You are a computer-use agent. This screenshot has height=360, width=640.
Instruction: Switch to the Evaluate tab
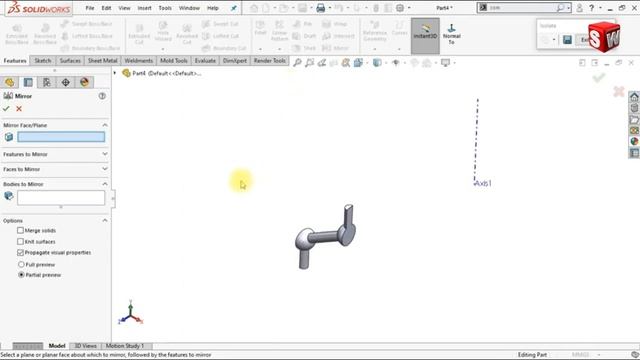coord(205,60)
